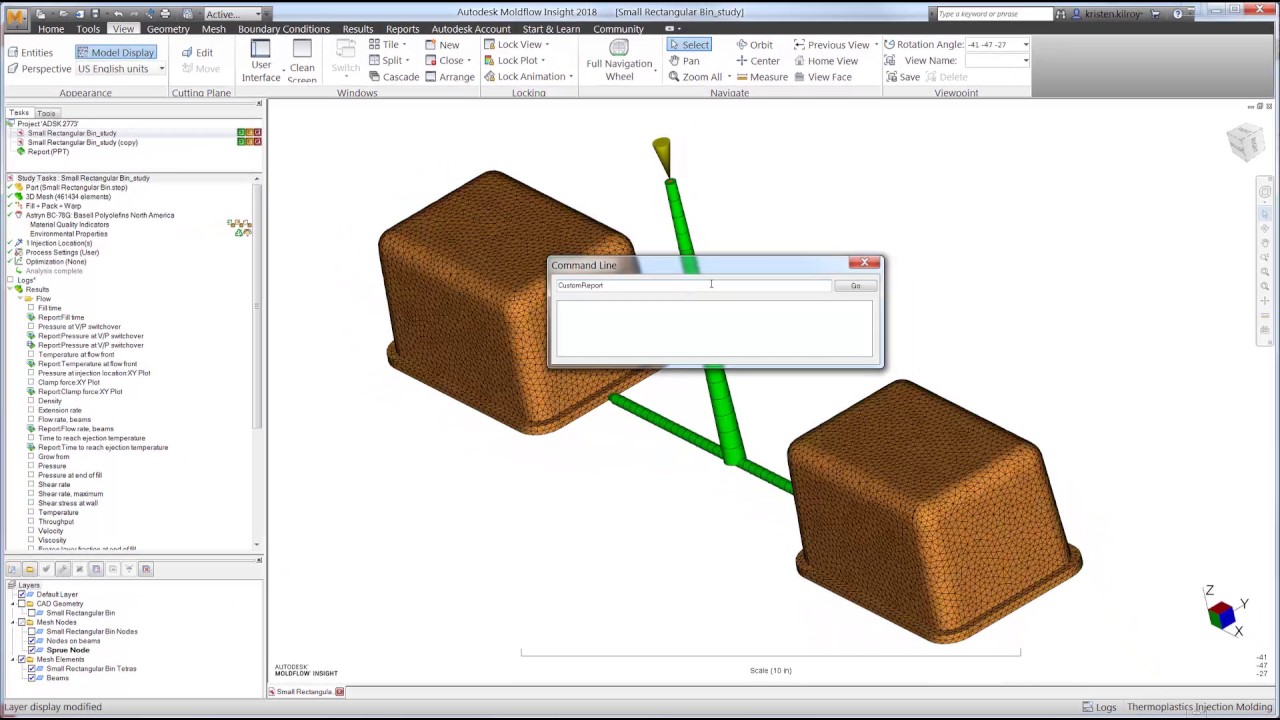Click the Command Line text field
The width and height of the screenshot is (1280, 720).
694,286
